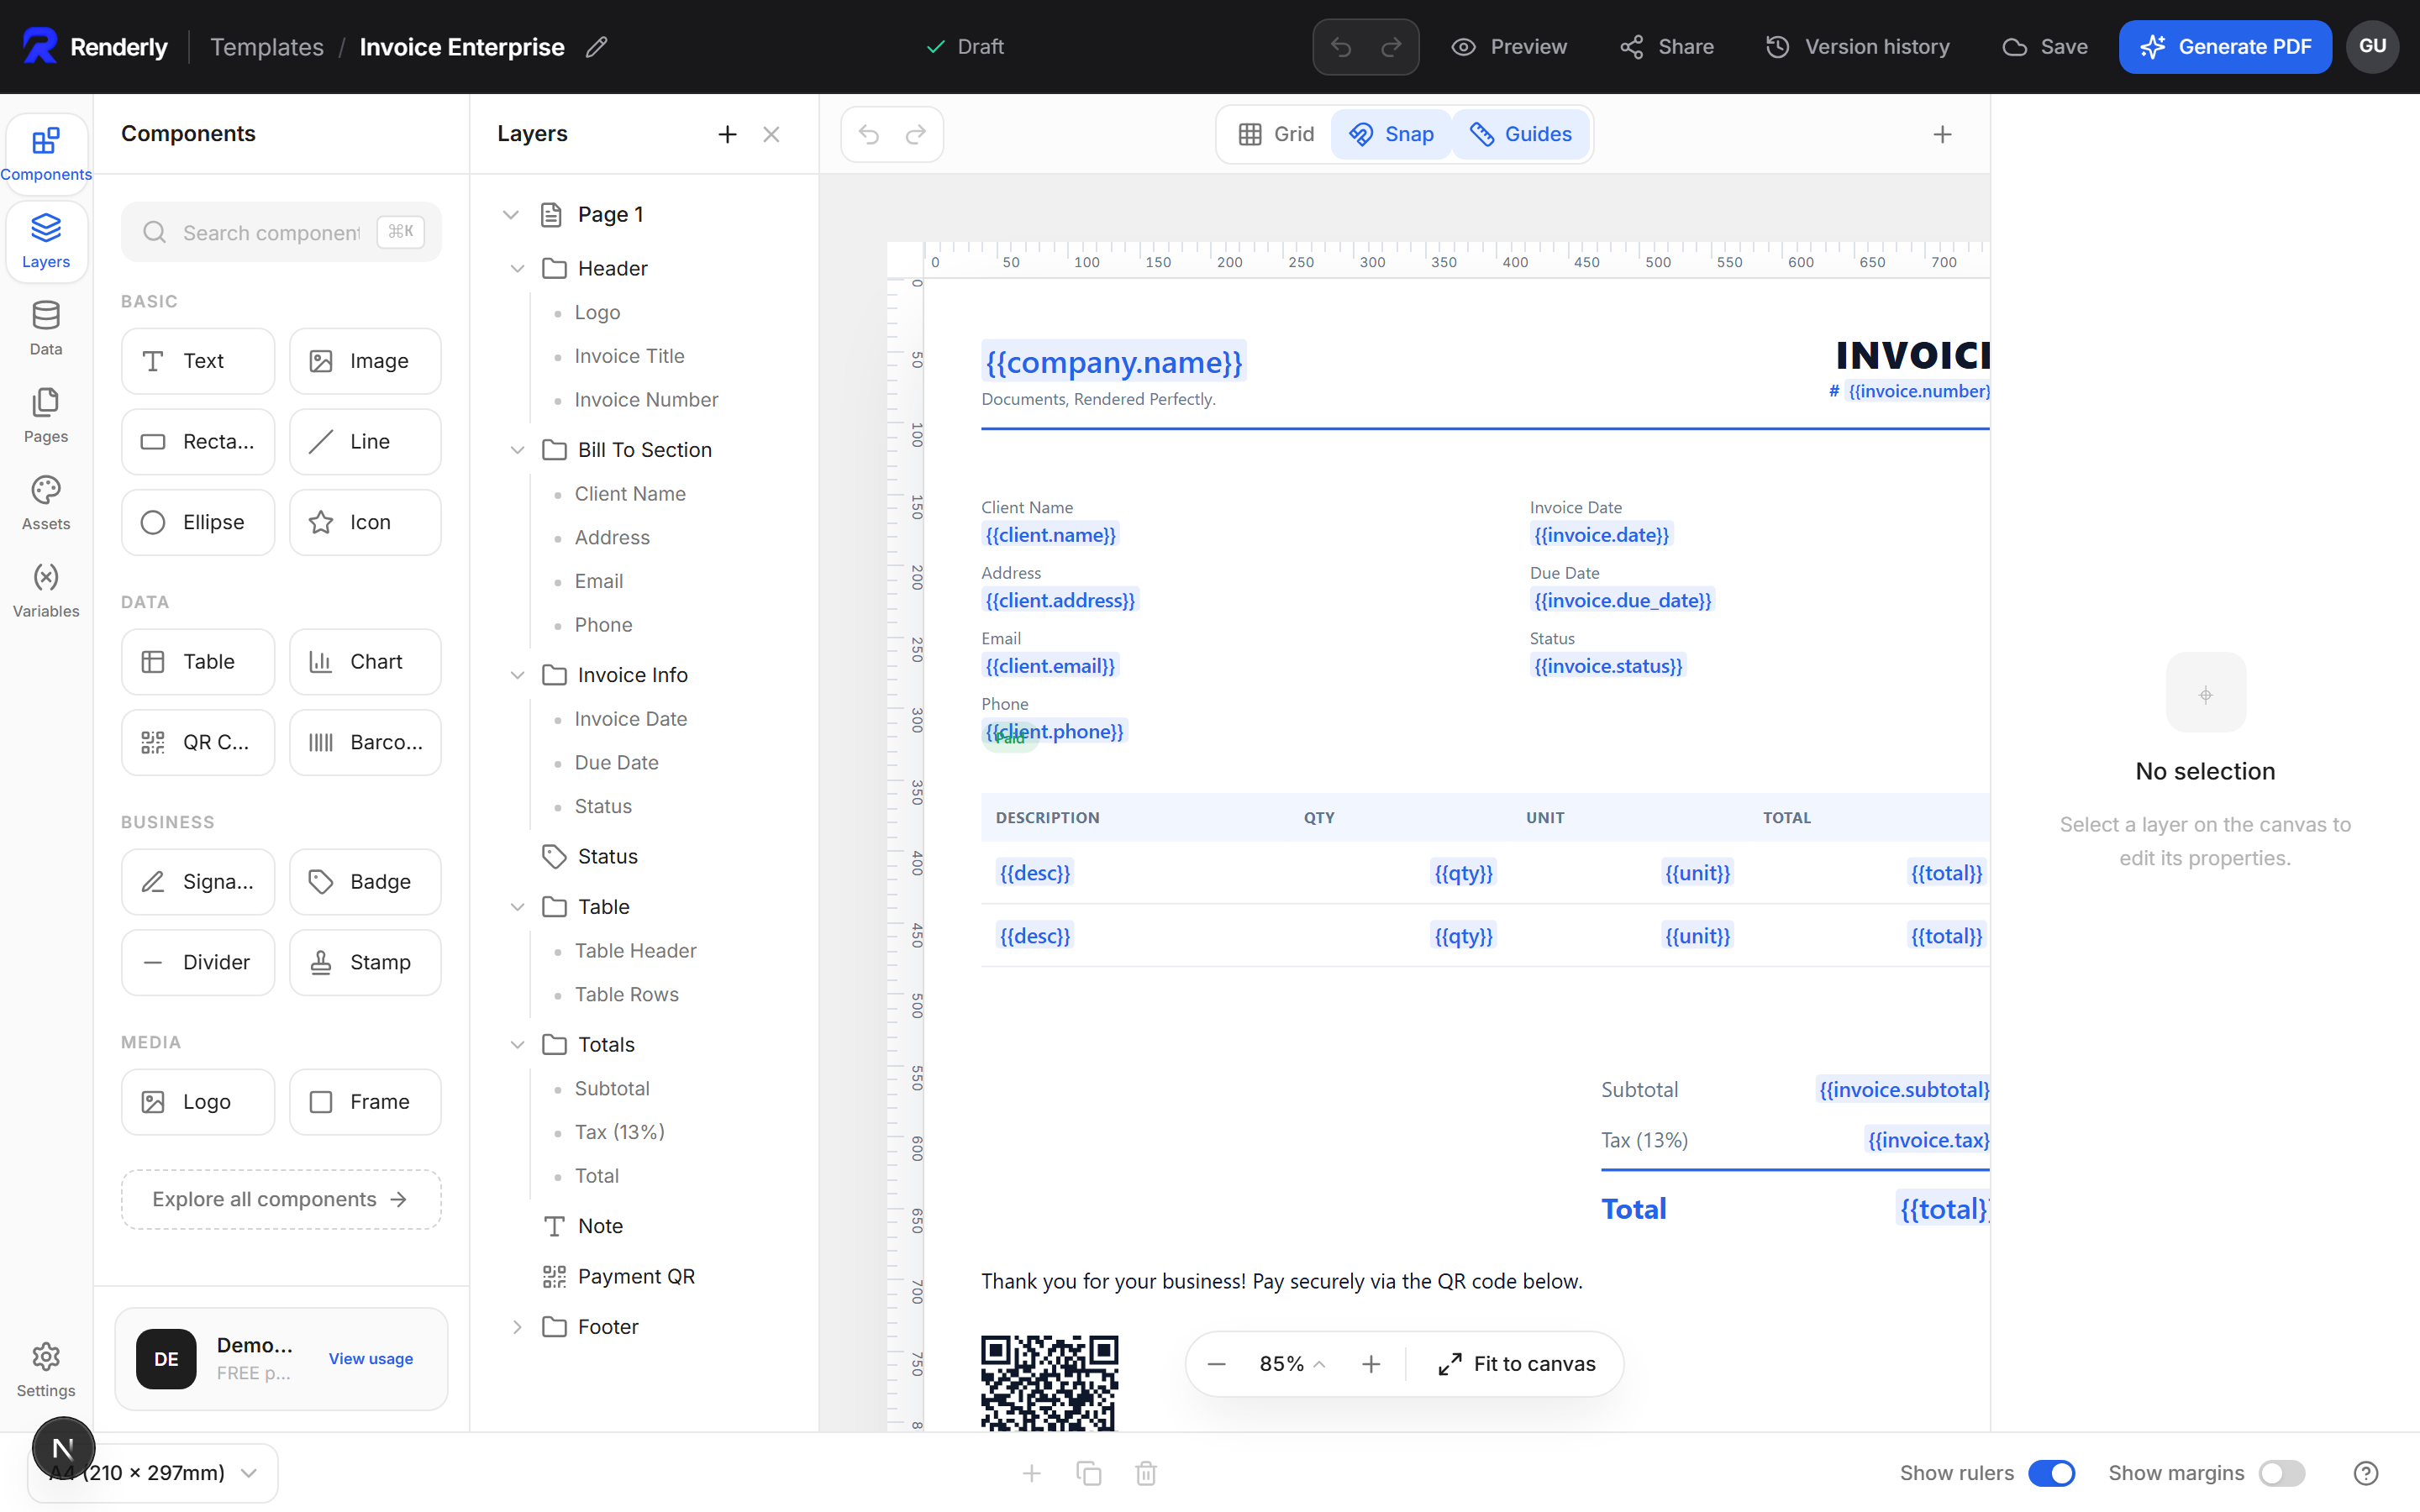Click View usage link
The width and height of the screenshot is (2420, 1512).
click(371, 1358)
